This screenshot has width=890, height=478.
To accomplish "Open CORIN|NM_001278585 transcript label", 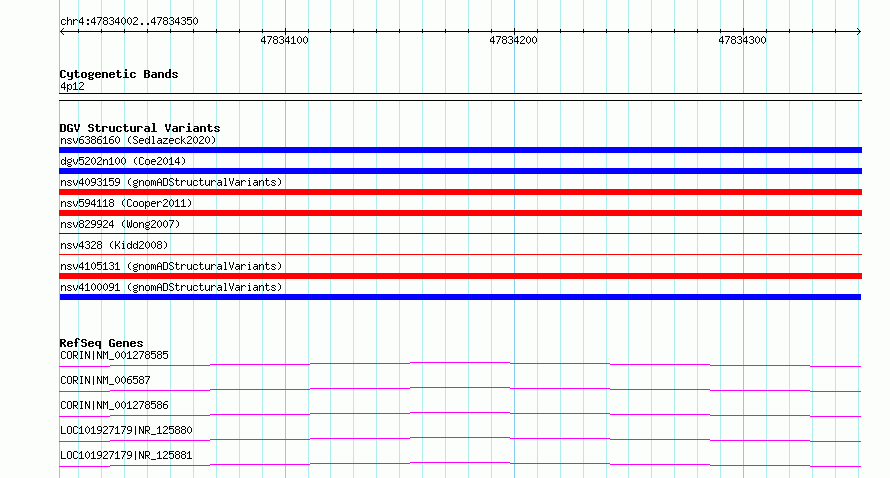I will click(x=114, y=355).
